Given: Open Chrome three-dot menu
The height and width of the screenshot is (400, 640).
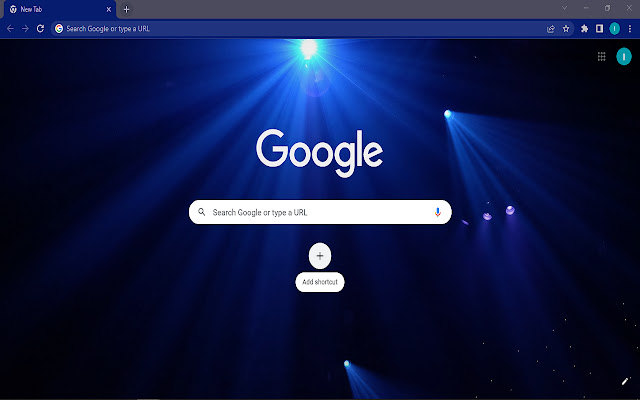Looking at the screenshot, I should [x=630, y=29].
